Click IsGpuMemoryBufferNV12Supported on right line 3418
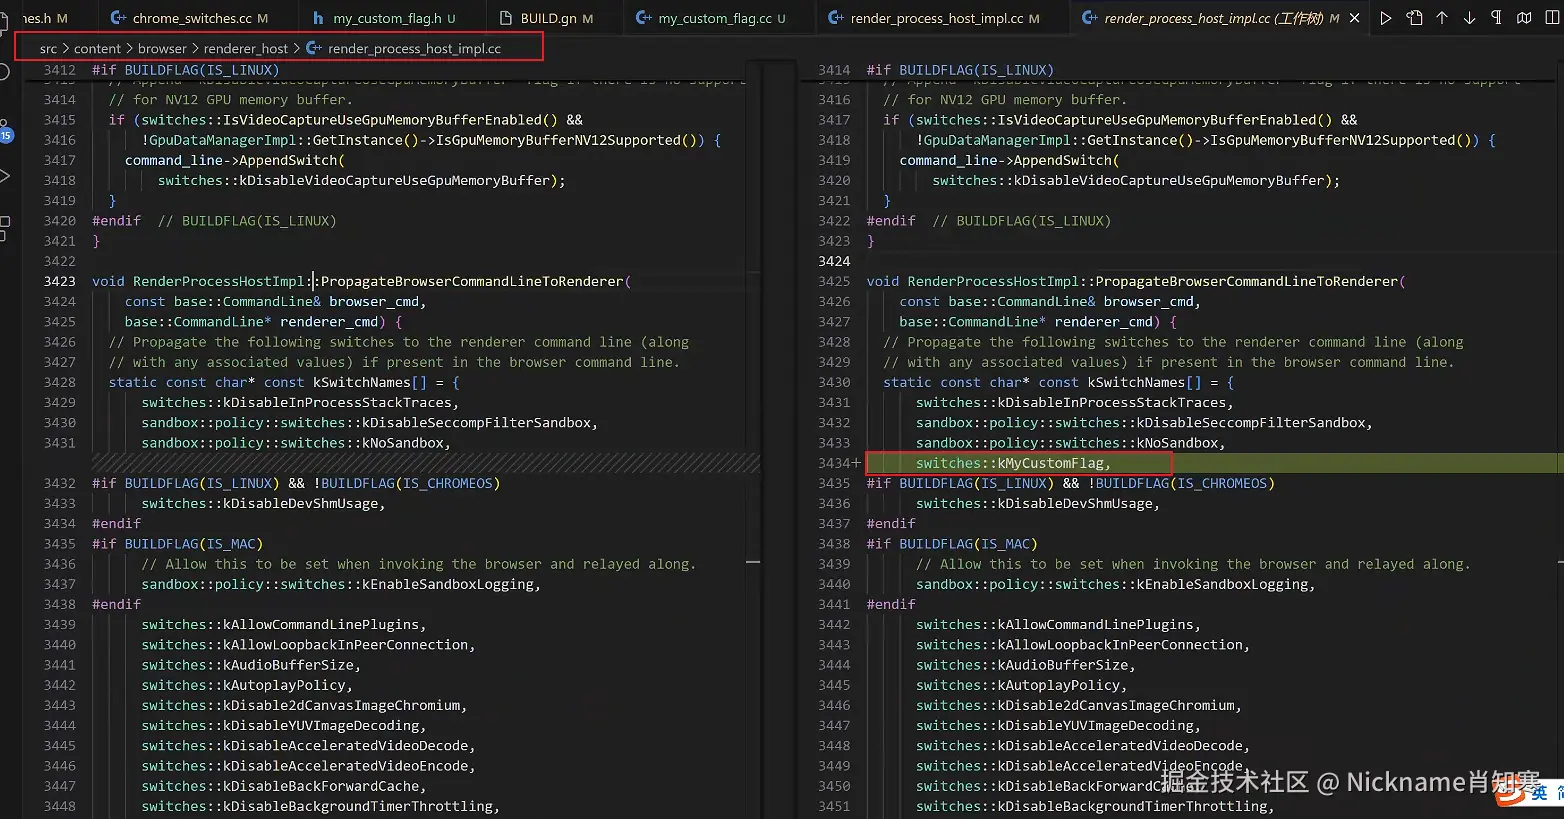This screenshot has width=1564, height=819. 1333,140
